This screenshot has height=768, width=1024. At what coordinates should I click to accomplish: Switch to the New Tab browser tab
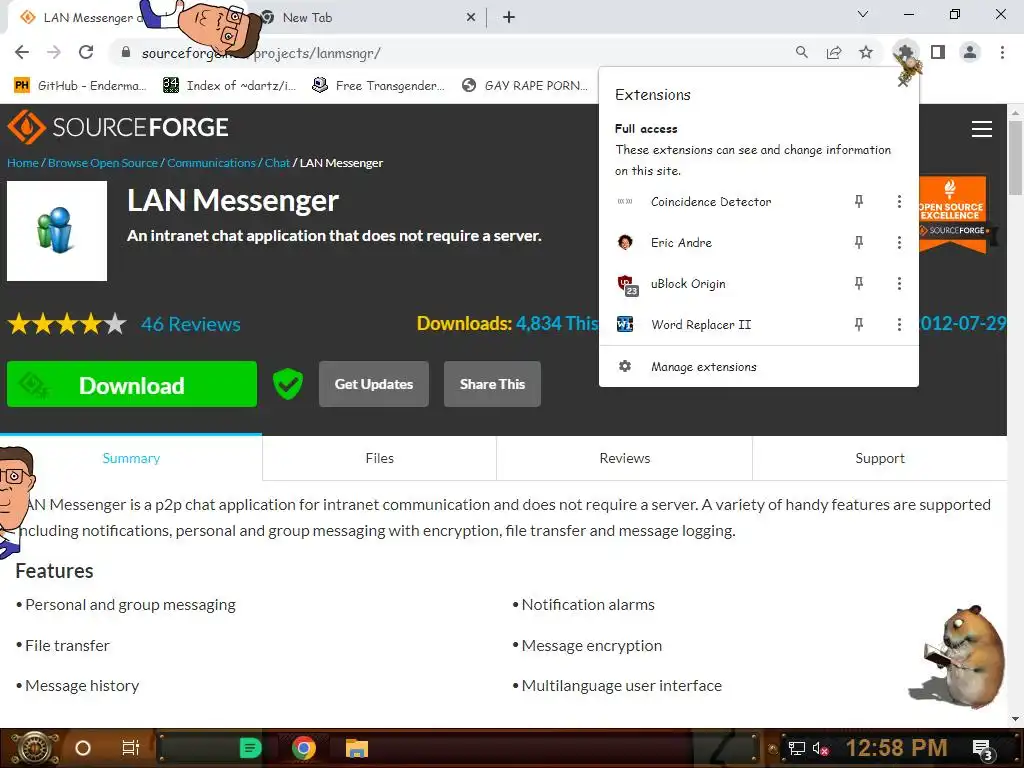click(366, 18)
